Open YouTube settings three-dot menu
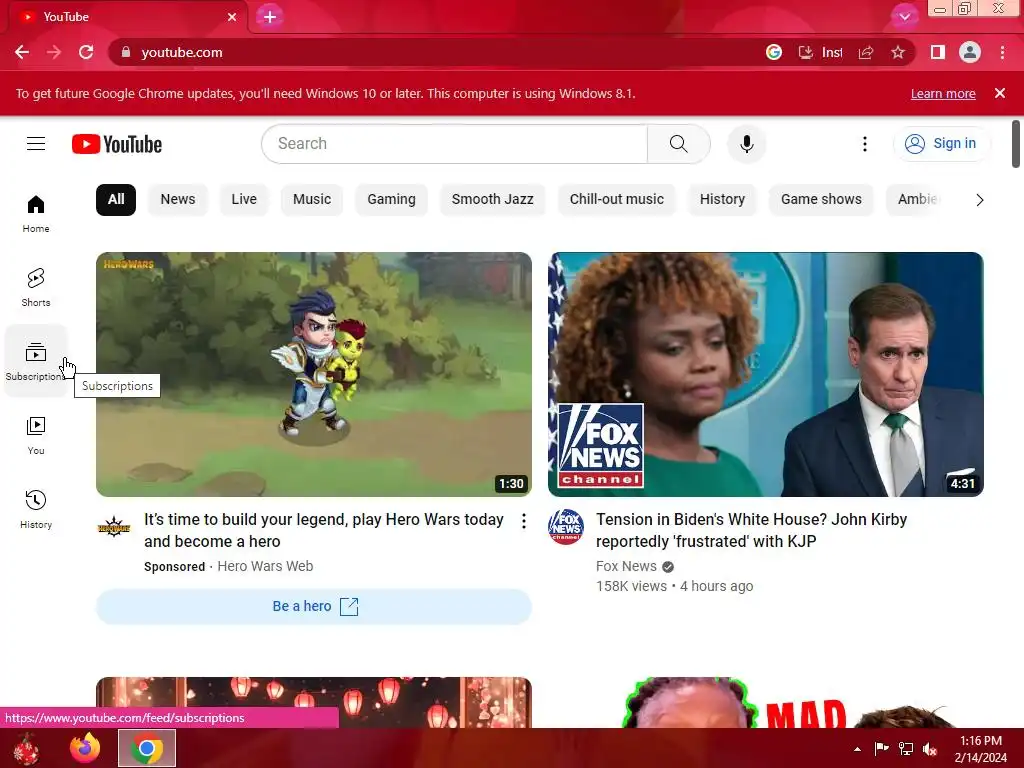 point(865,144)
